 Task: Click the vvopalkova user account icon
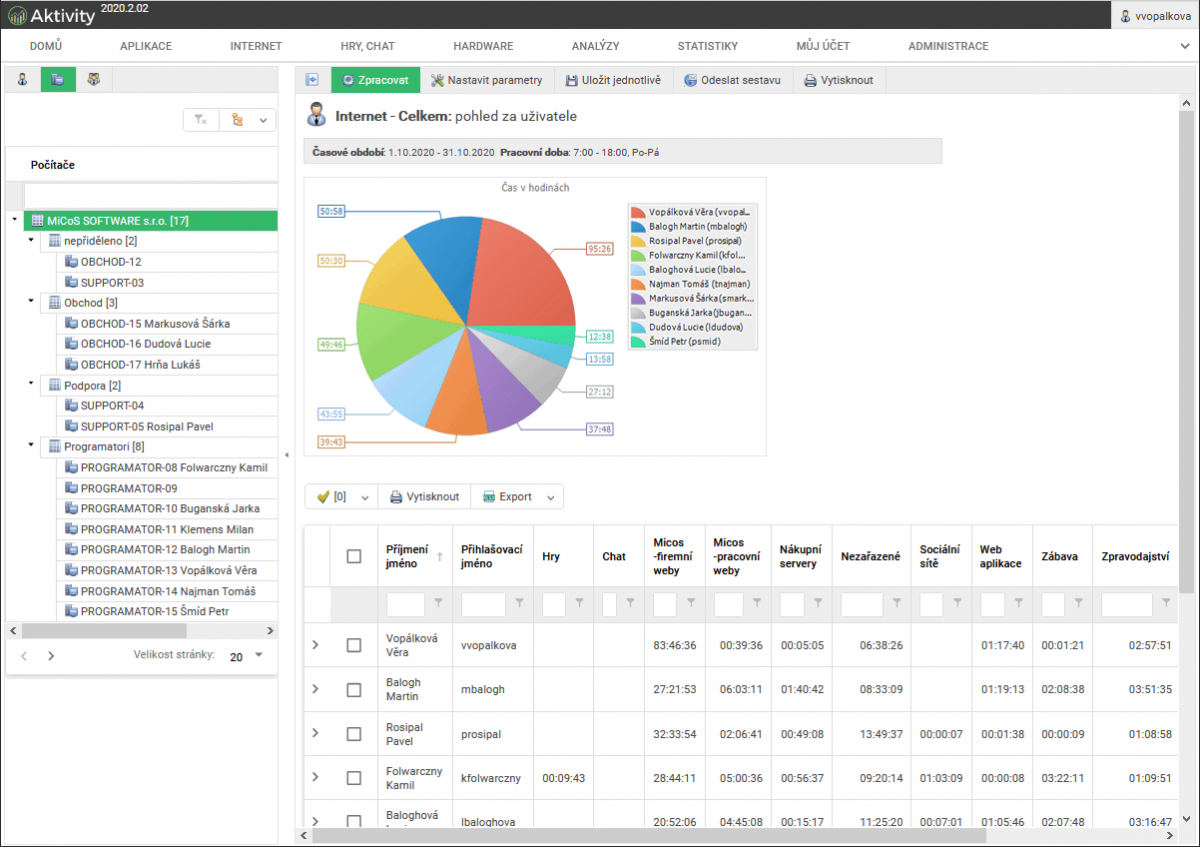1126,16
